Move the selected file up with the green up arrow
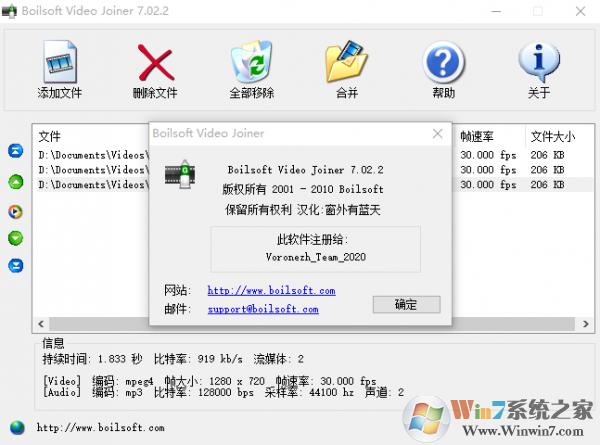The width and height of the screenshot is (600, 445). [16, 182]
